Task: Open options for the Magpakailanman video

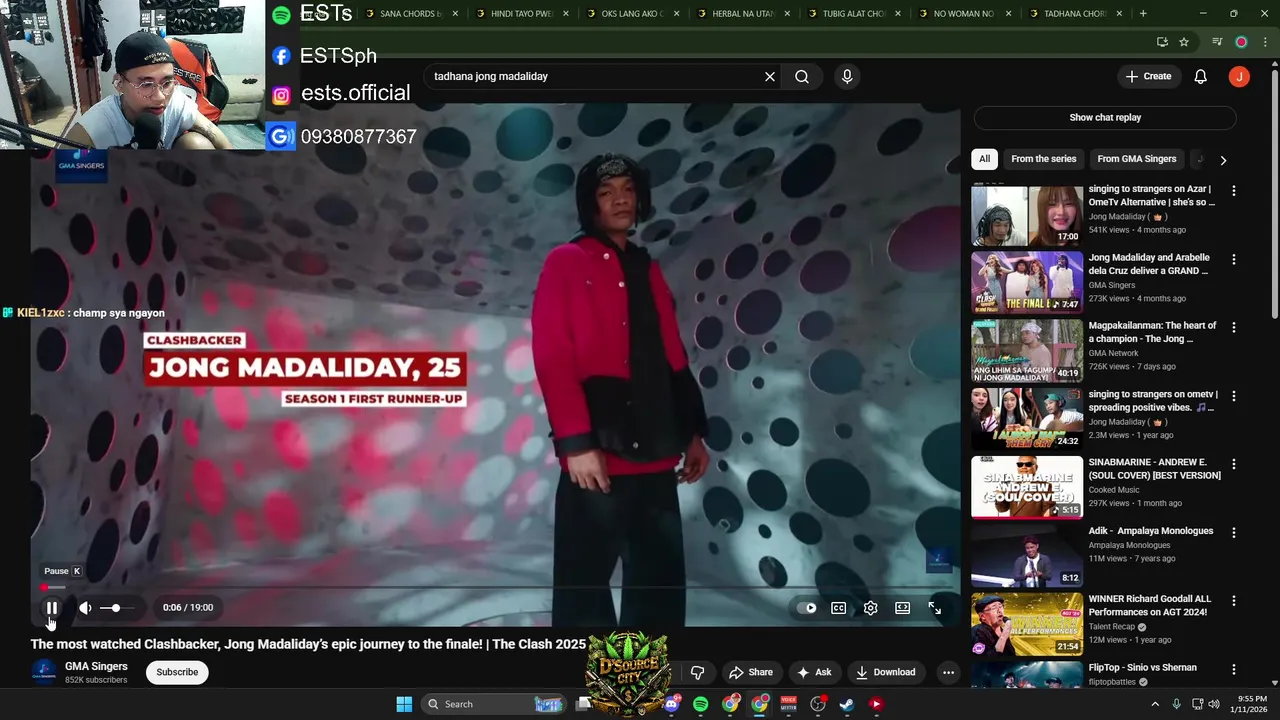Action: tap(1234, 327)
